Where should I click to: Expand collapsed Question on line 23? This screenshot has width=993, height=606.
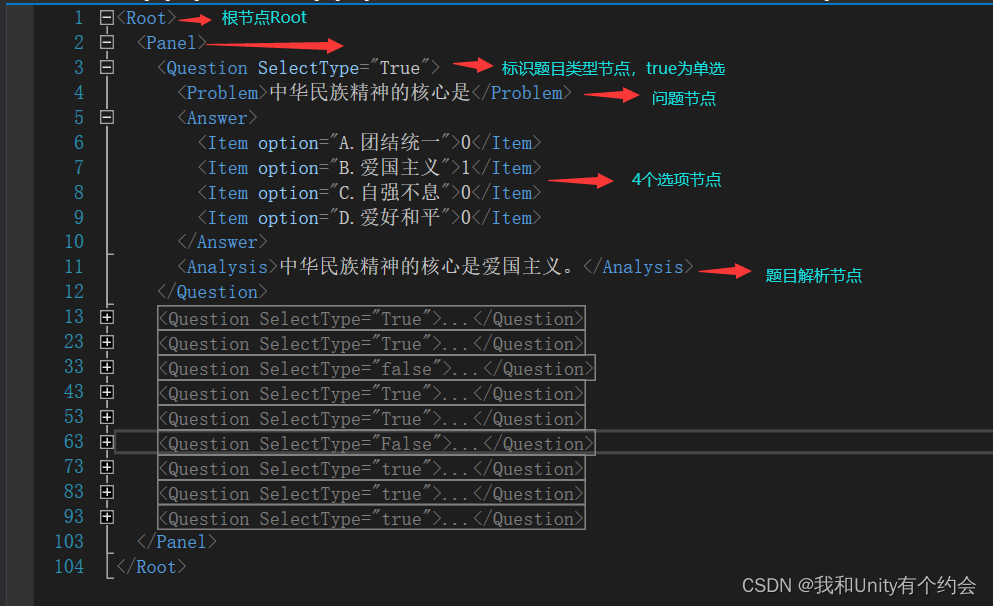pyautogui.click(x=107, y=343)
